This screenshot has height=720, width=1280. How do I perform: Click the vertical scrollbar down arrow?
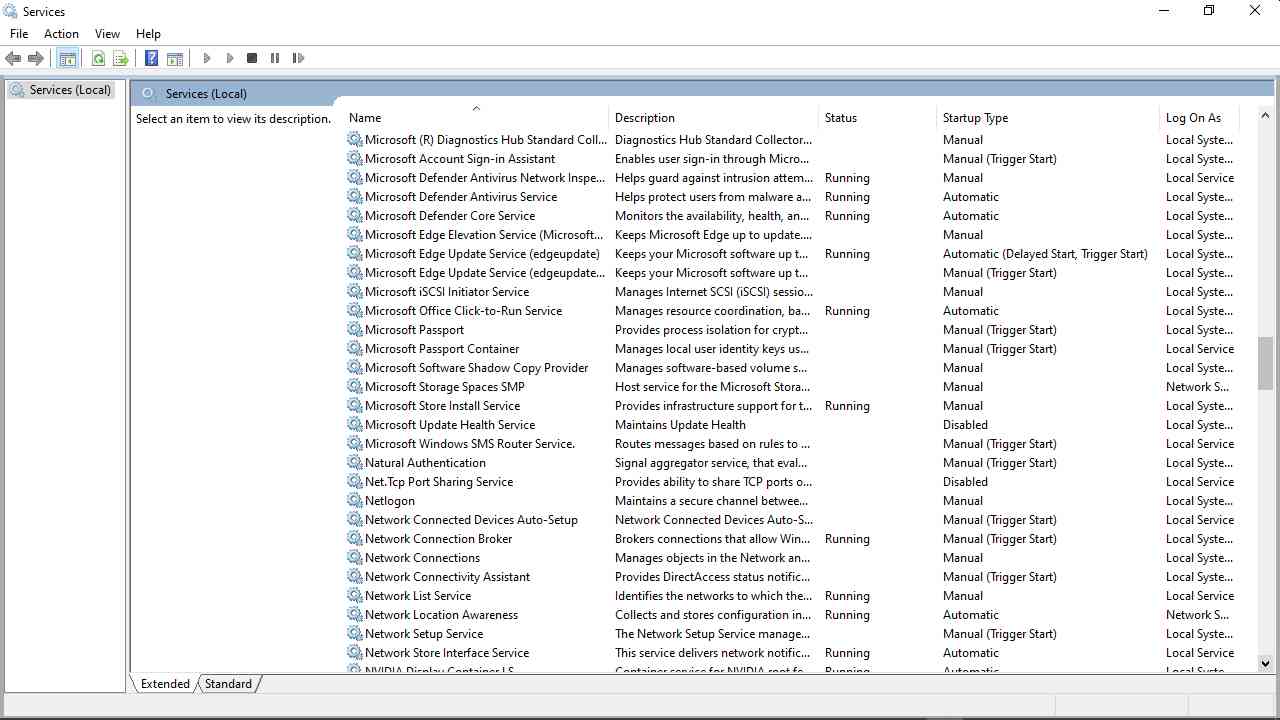pos(1265,663)
